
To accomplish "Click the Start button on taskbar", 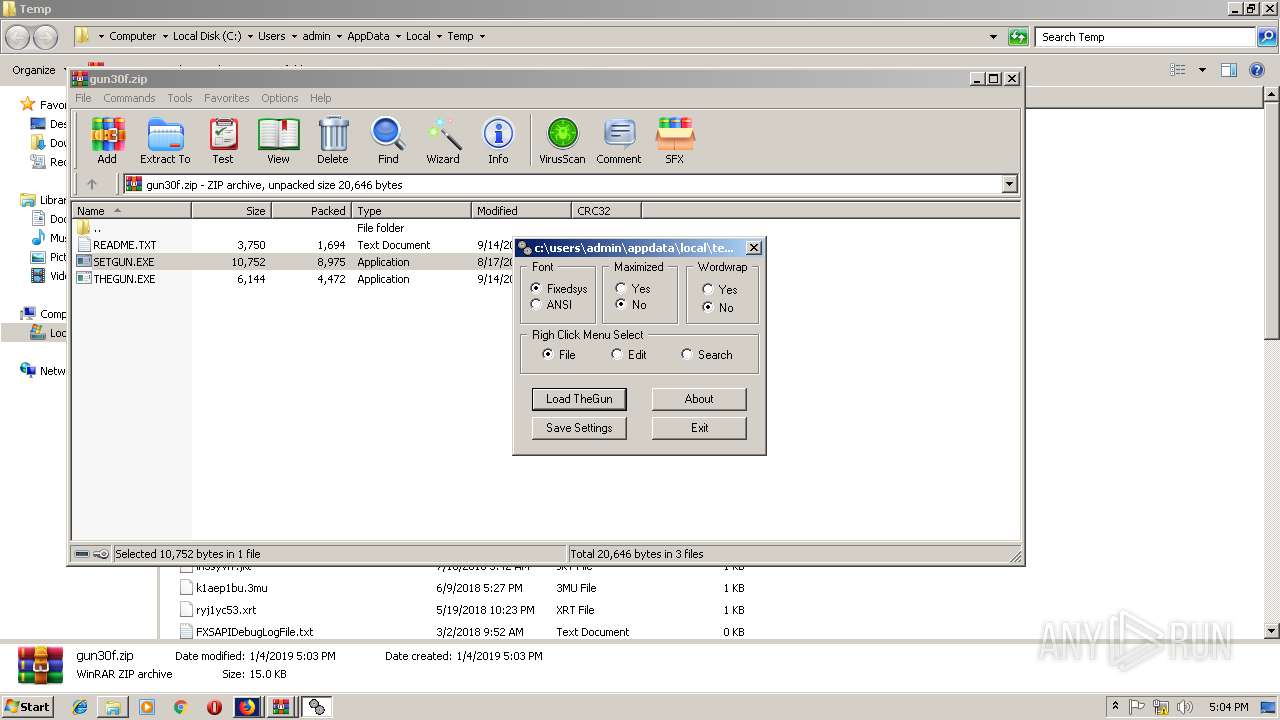I will coord(27,707).
